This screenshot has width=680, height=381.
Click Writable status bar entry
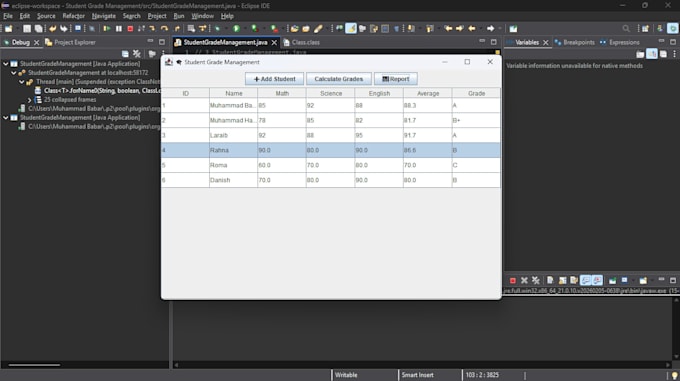point(346,375)
